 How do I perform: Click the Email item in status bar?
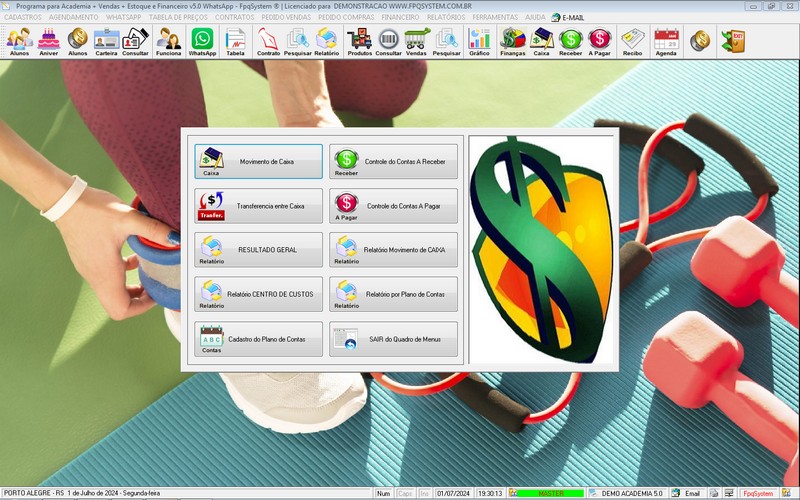[x=686, y=494]
